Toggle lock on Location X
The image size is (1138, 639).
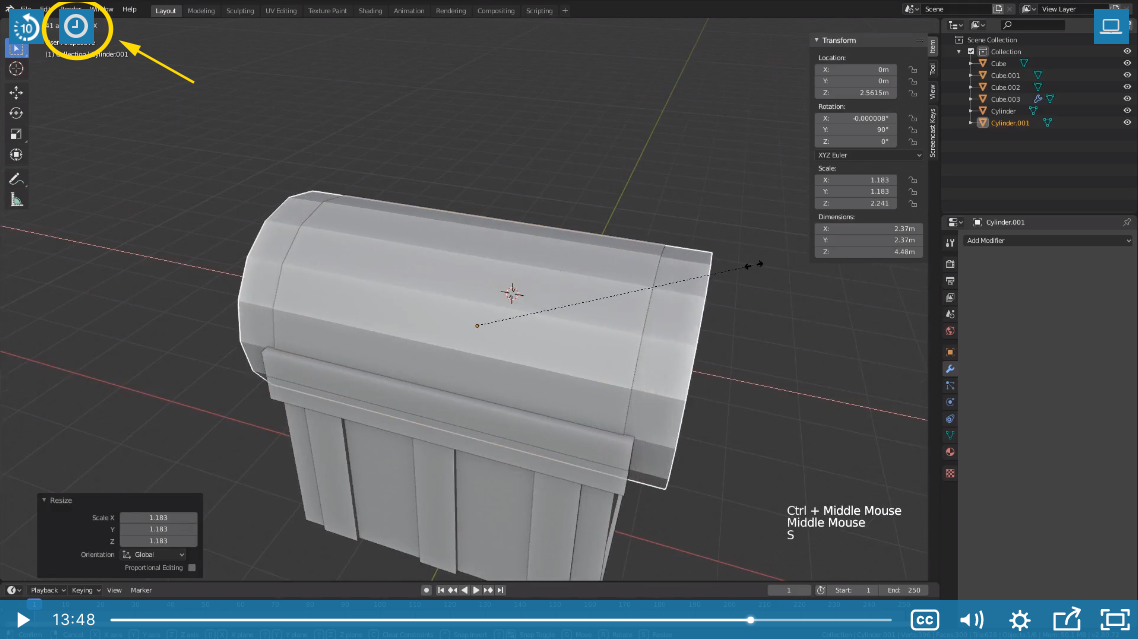(913, 70)
